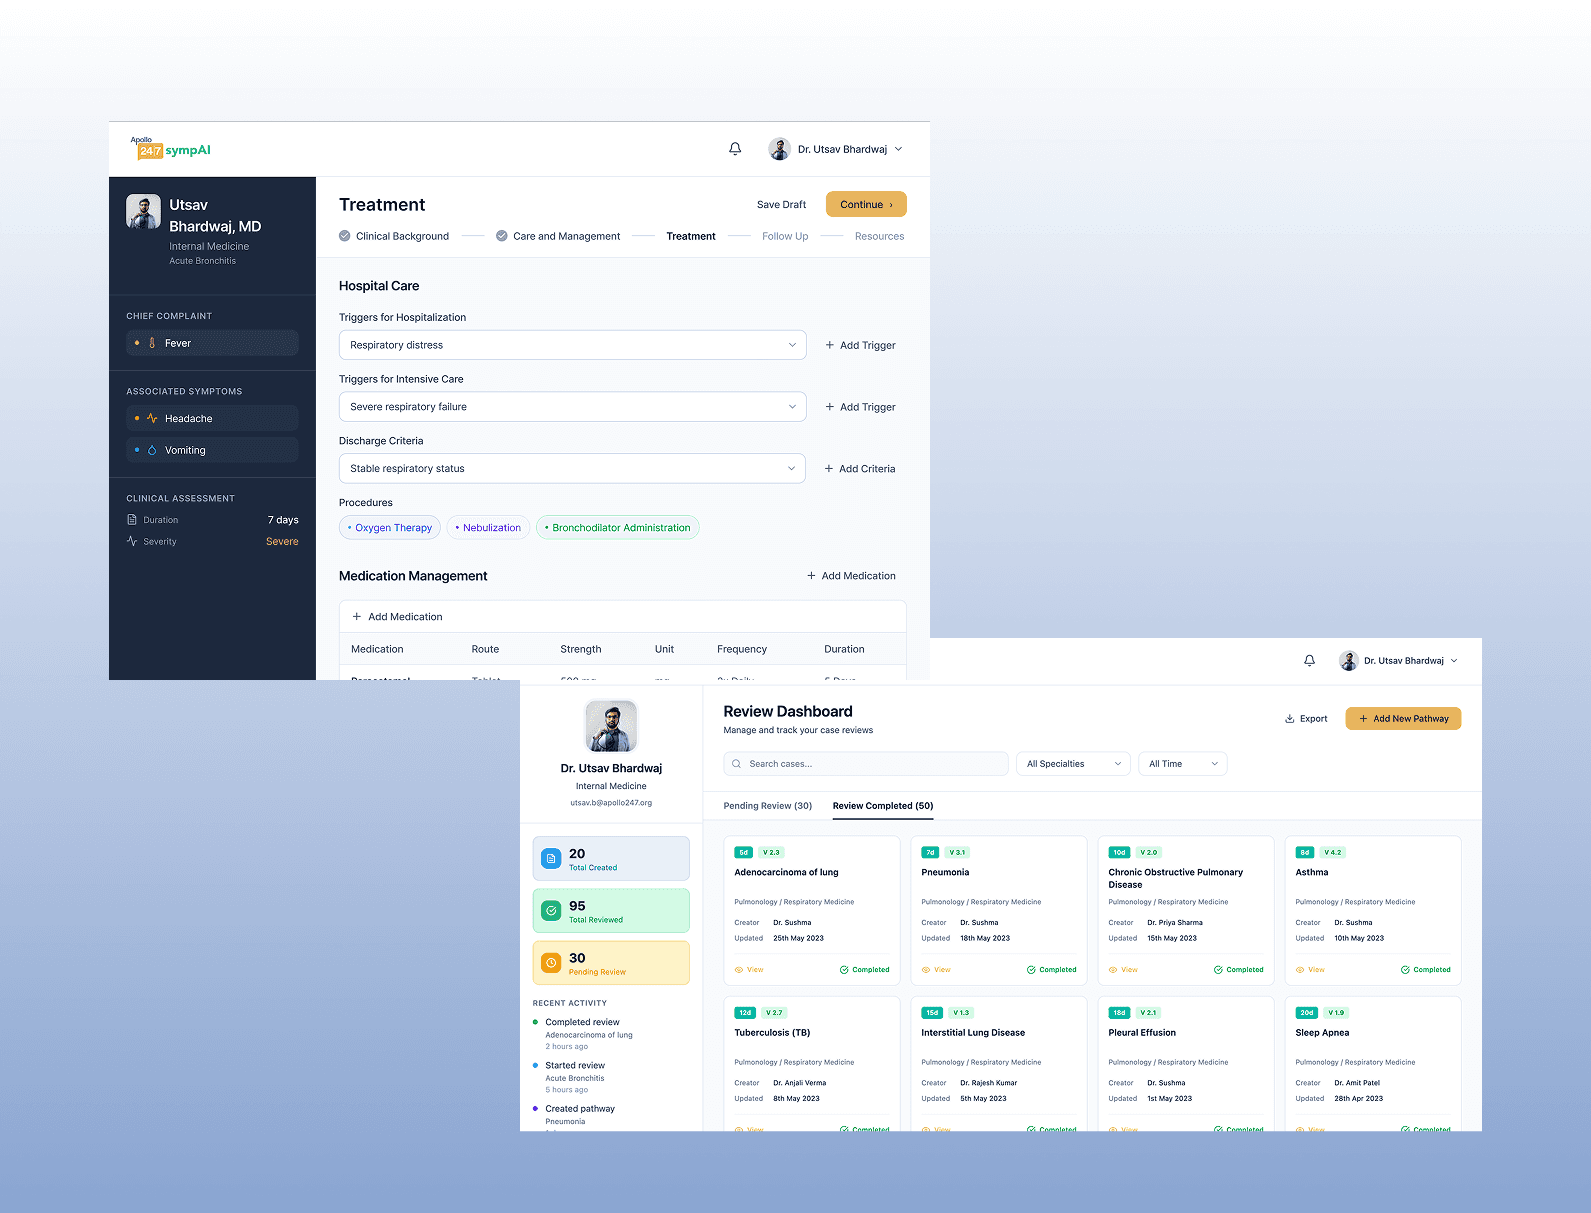Select the Bronchodilator Administration procedure tag
This screenshot has width=1591, height=1213.
tap(617, 528)
